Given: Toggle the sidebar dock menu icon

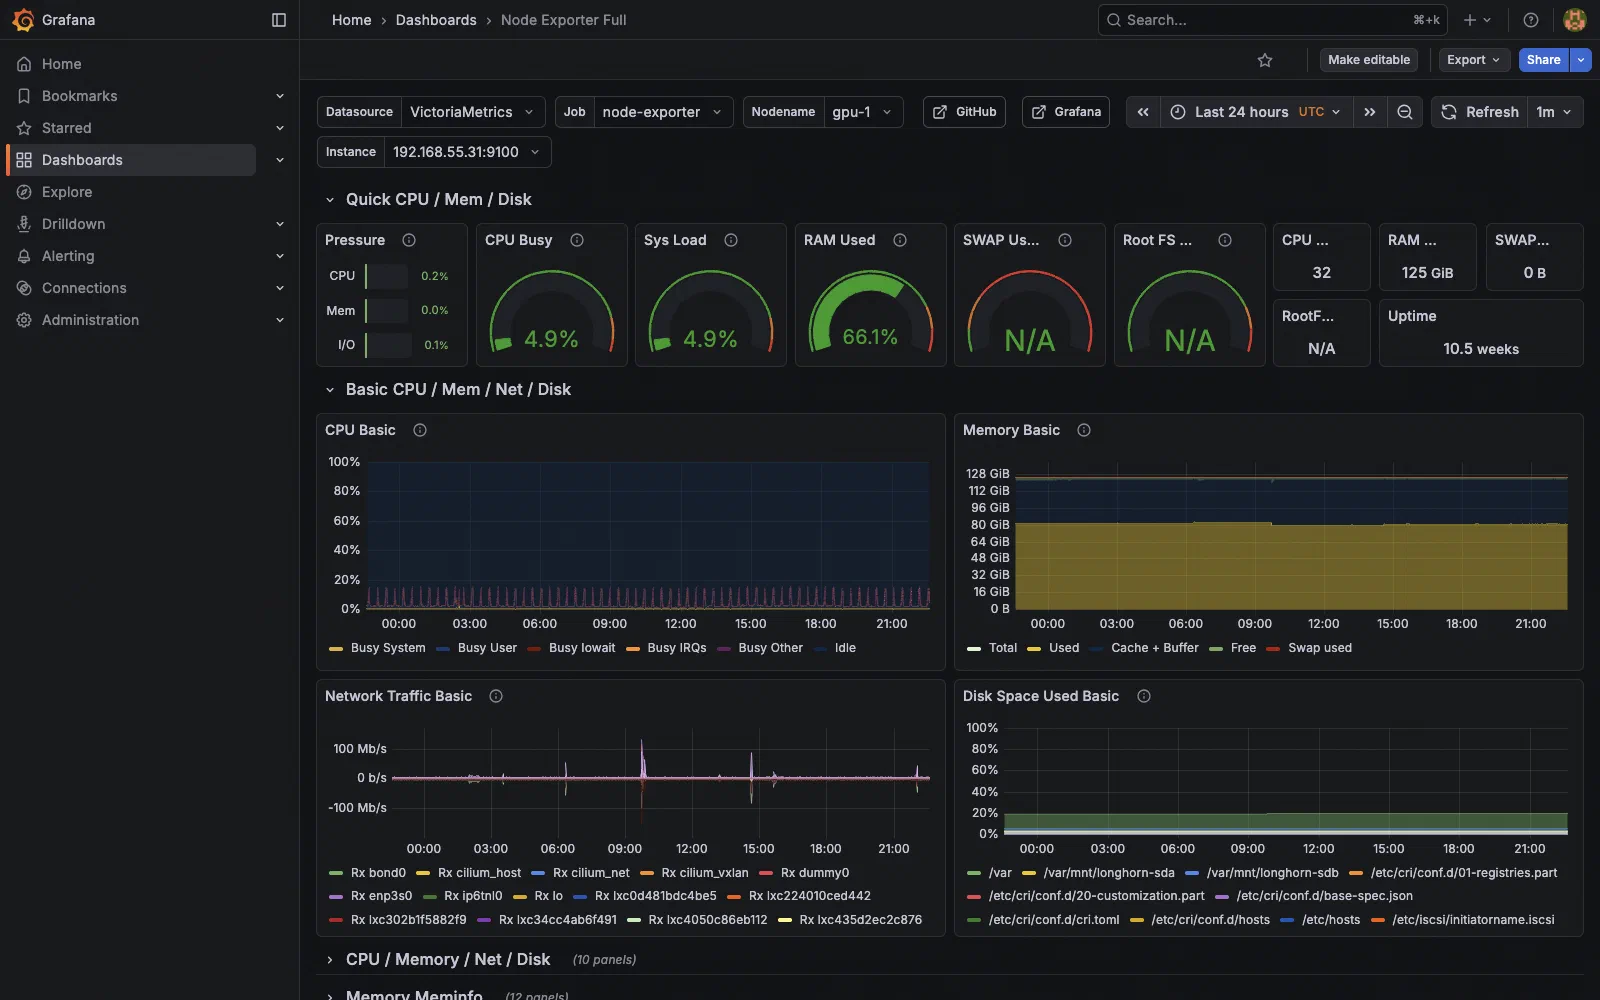Looking at the screenshot, I should point(279,20).
